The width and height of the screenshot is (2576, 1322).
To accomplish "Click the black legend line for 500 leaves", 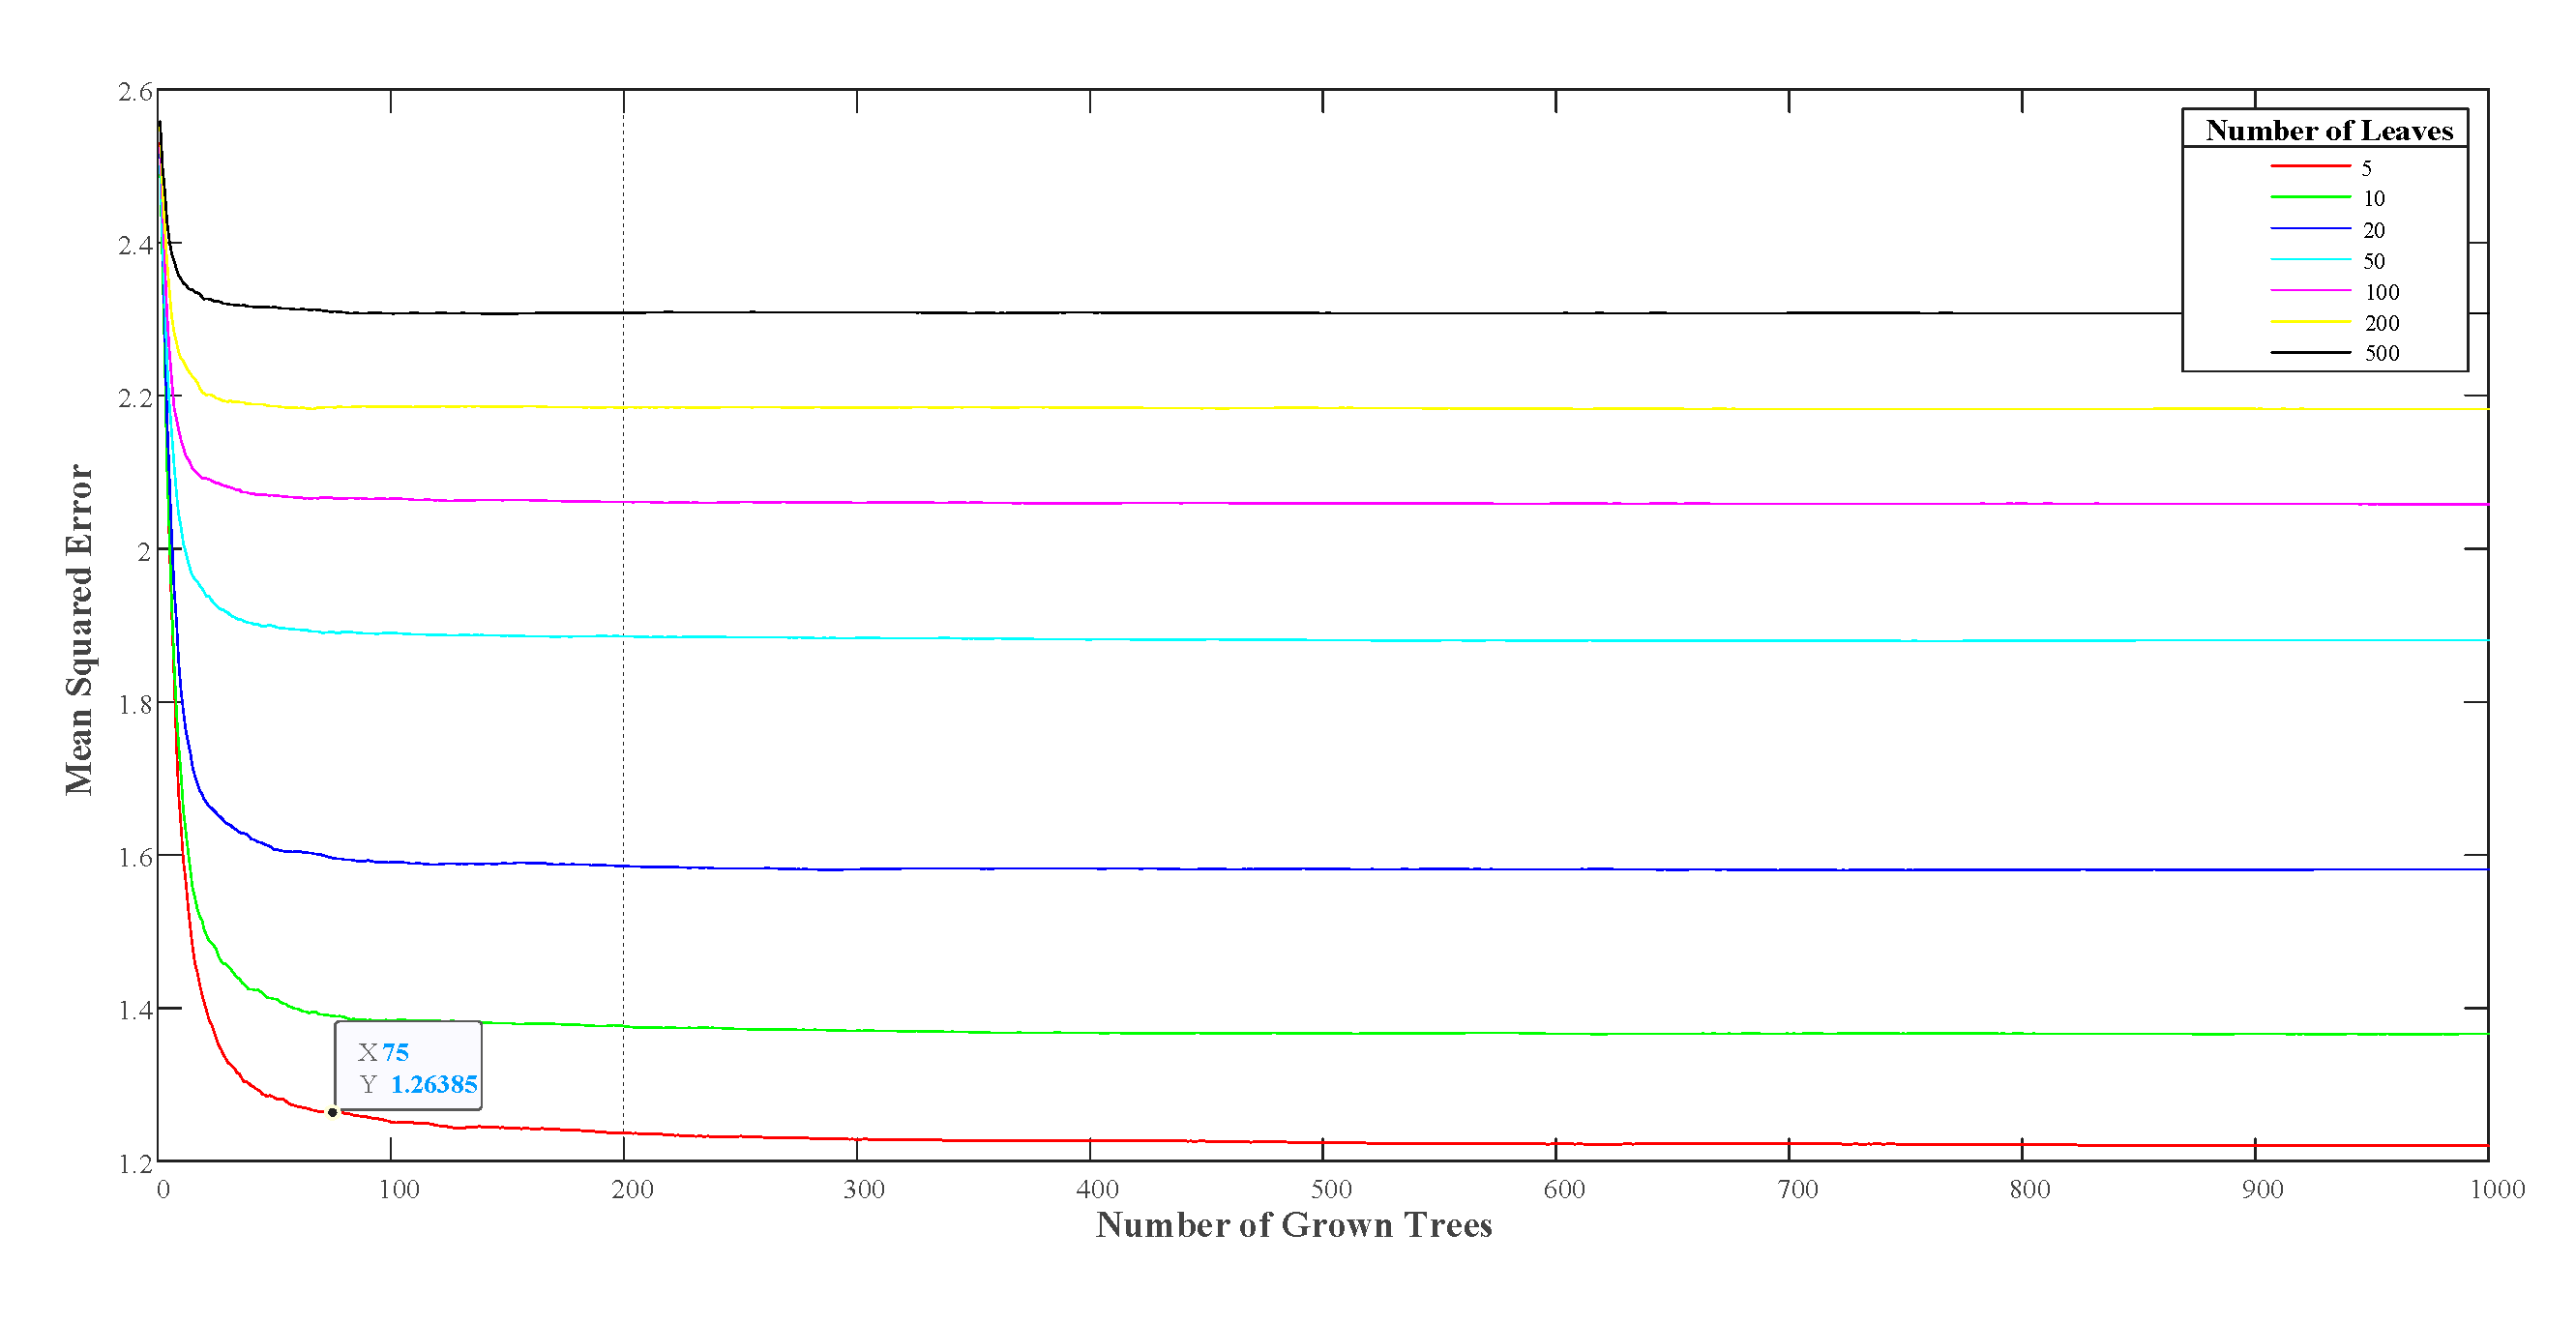I will (x=2309, y=352).
